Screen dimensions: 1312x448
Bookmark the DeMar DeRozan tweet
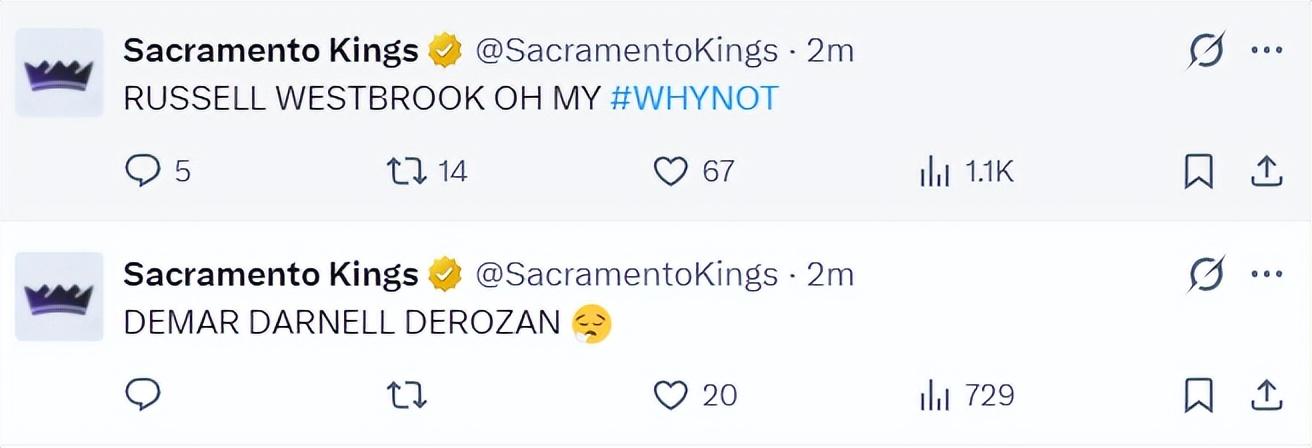click(1198, 395)
